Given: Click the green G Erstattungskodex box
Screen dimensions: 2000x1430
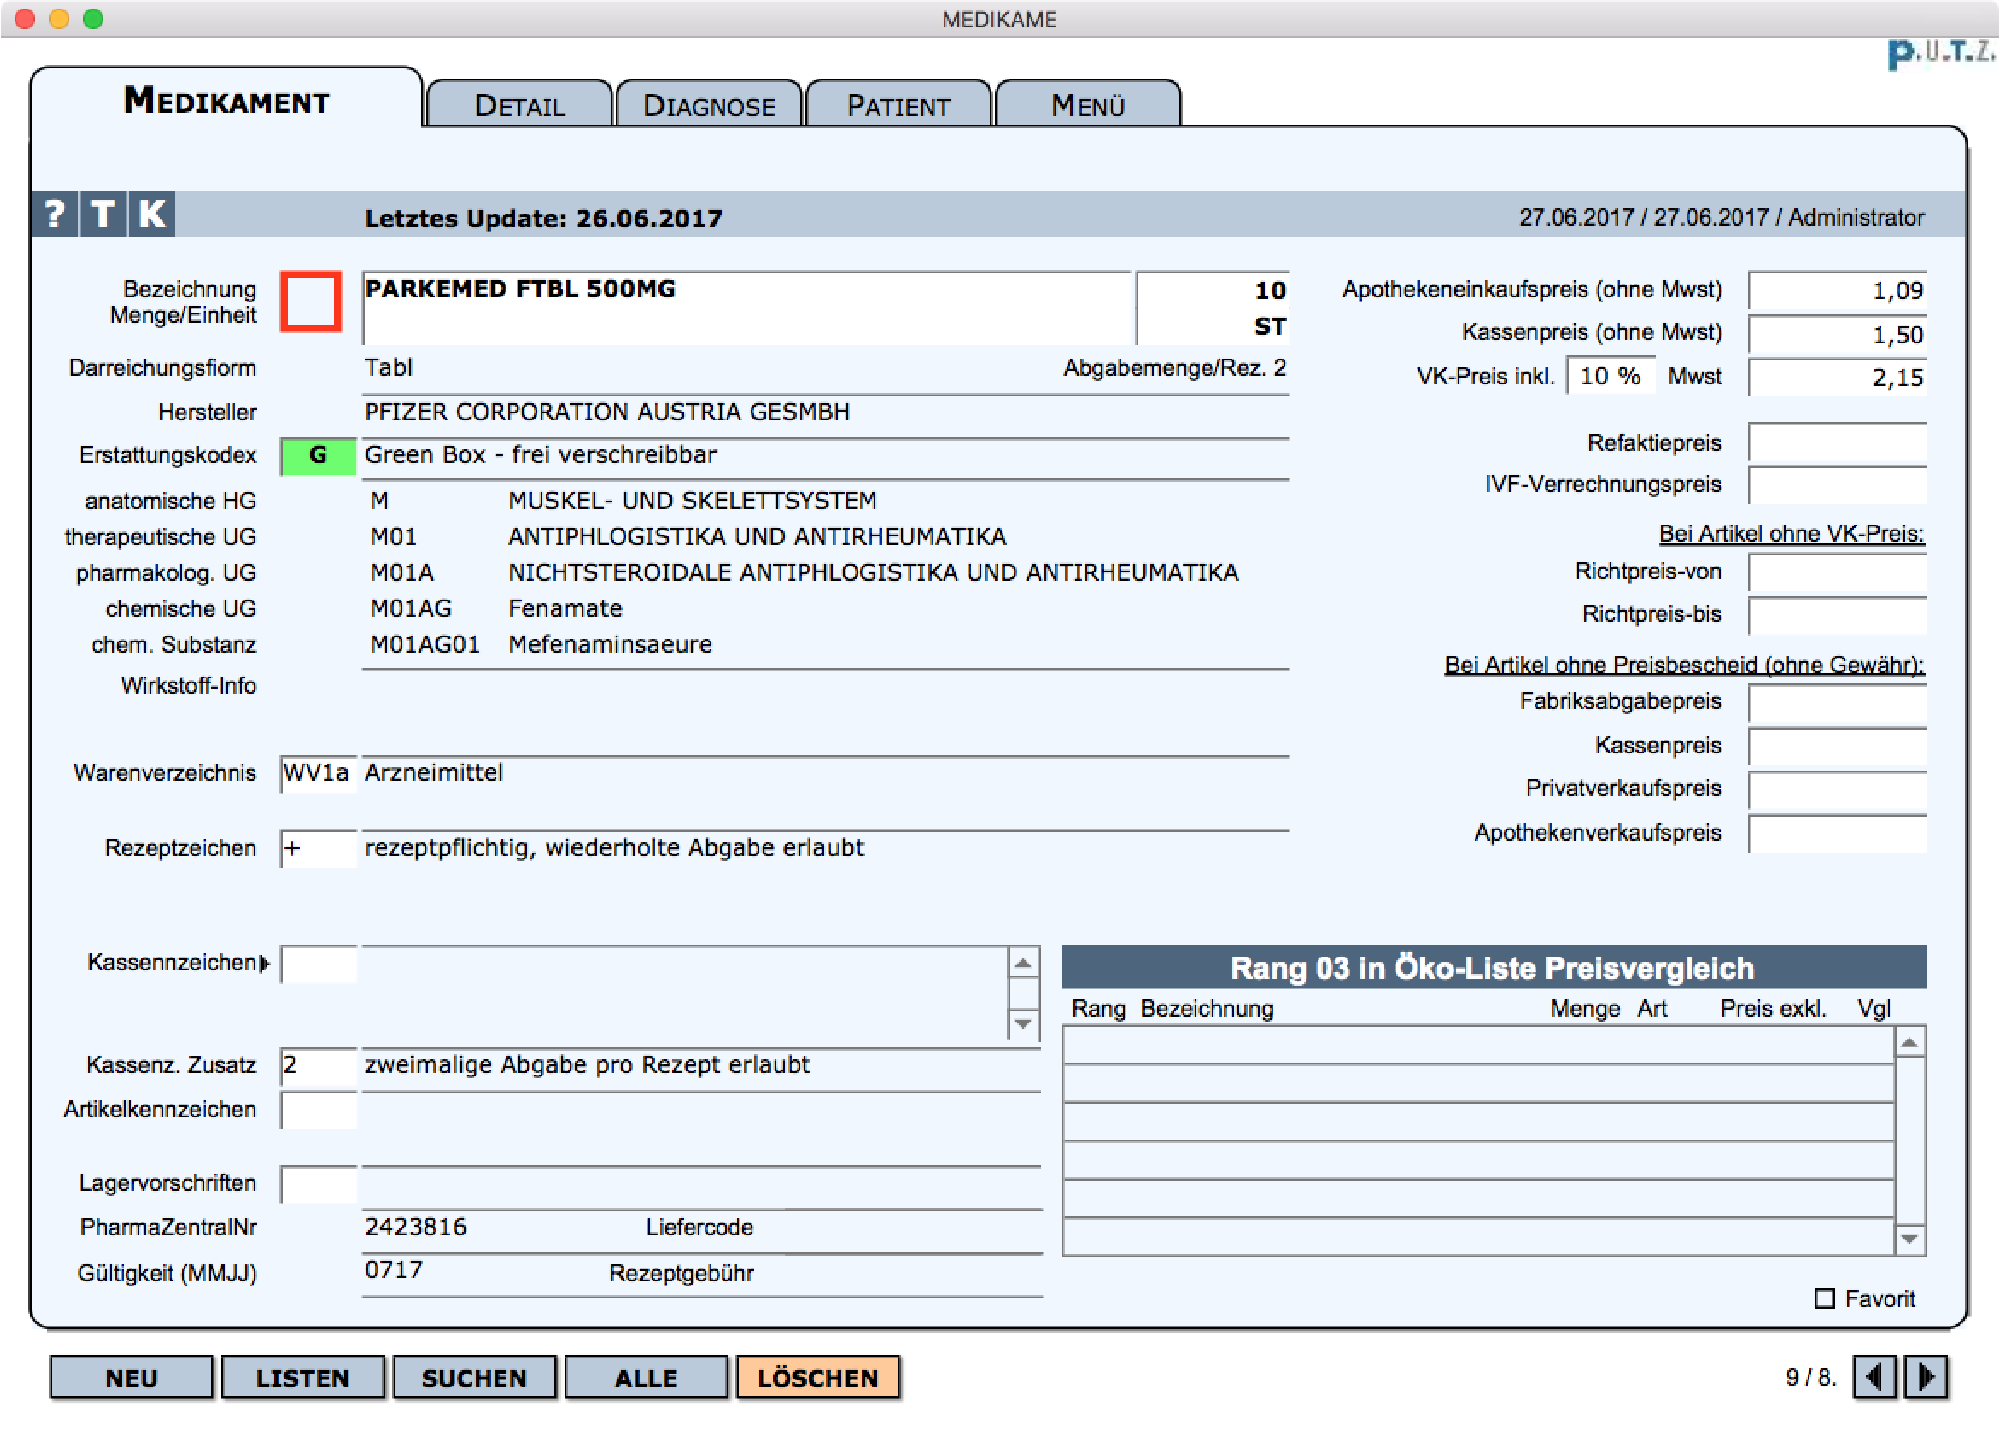Looking at the screenshot, I should point(318,456).
